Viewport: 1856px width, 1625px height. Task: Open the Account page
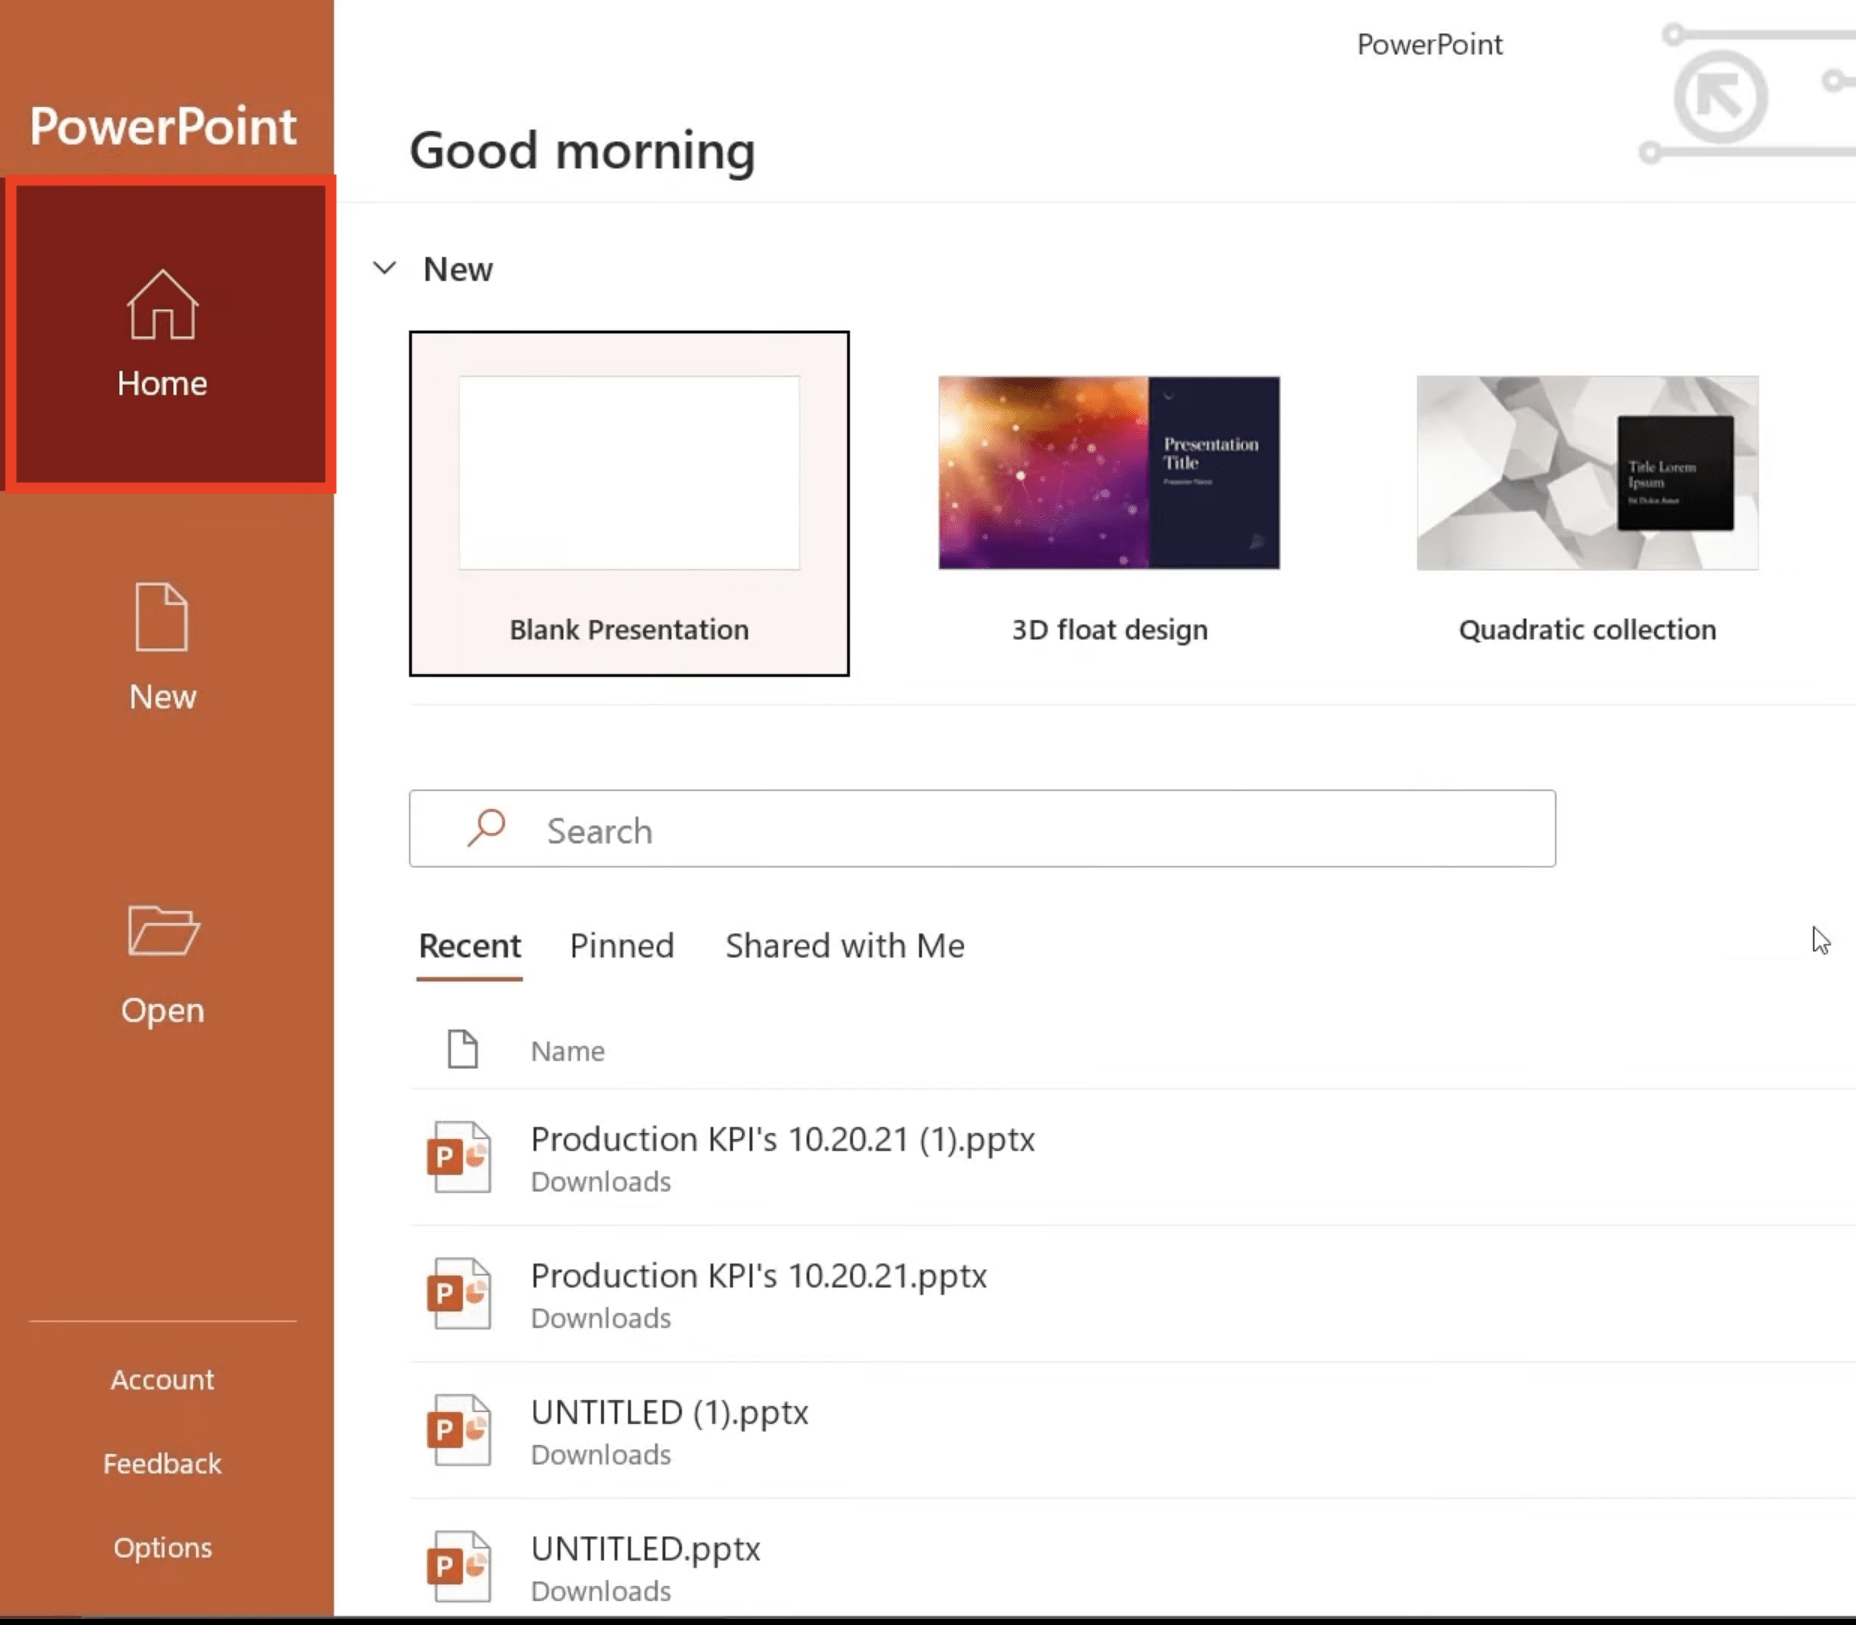click(162, 1379)
